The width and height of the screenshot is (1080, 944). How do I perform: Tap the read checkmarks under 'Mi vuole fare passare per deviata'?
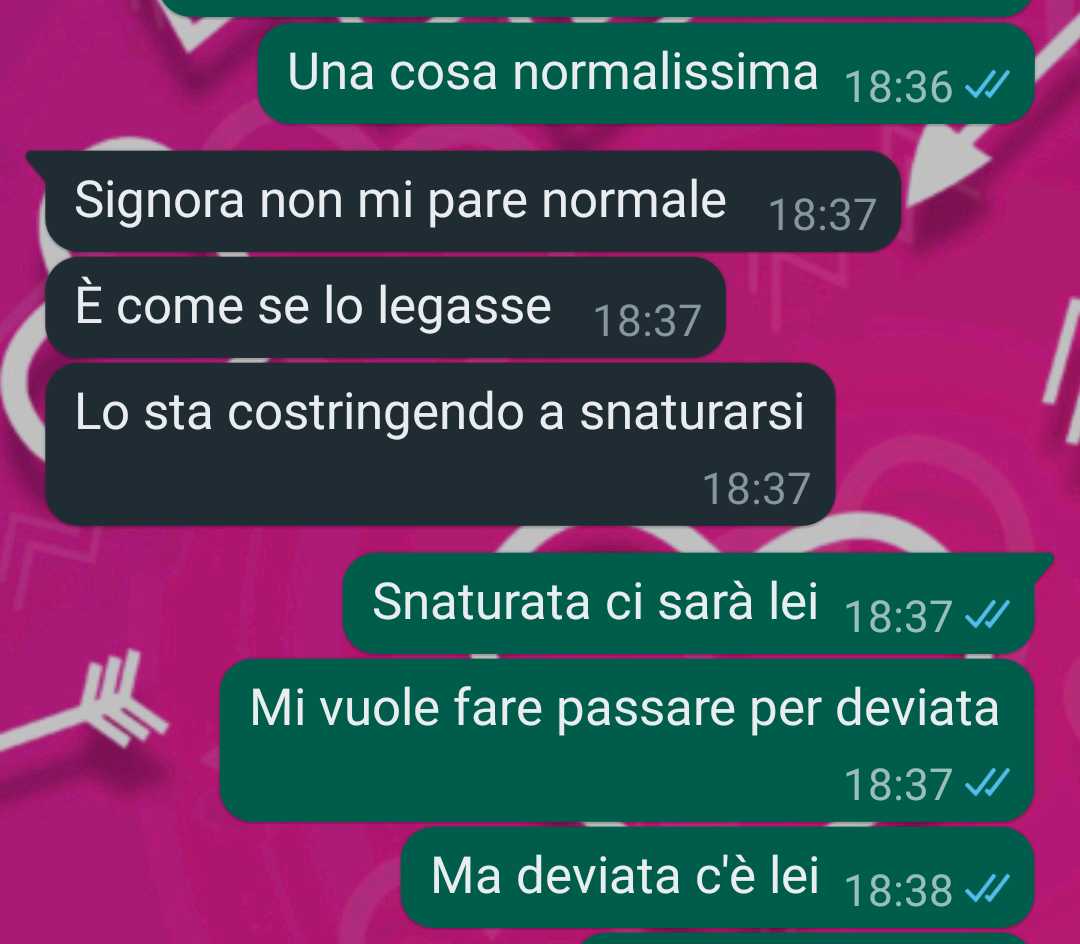987,783
